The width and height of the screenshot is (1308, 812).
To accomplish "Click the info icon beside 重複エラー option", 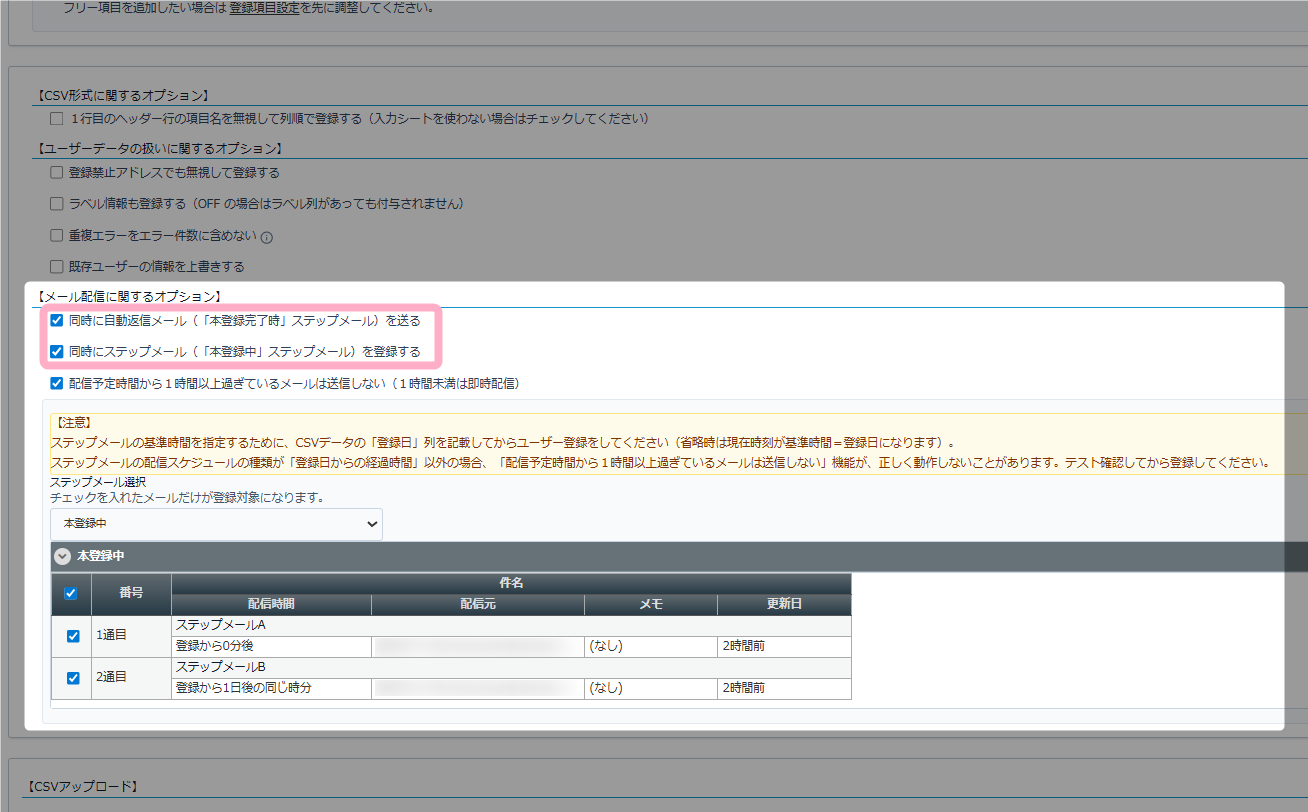I will [267, 238].
